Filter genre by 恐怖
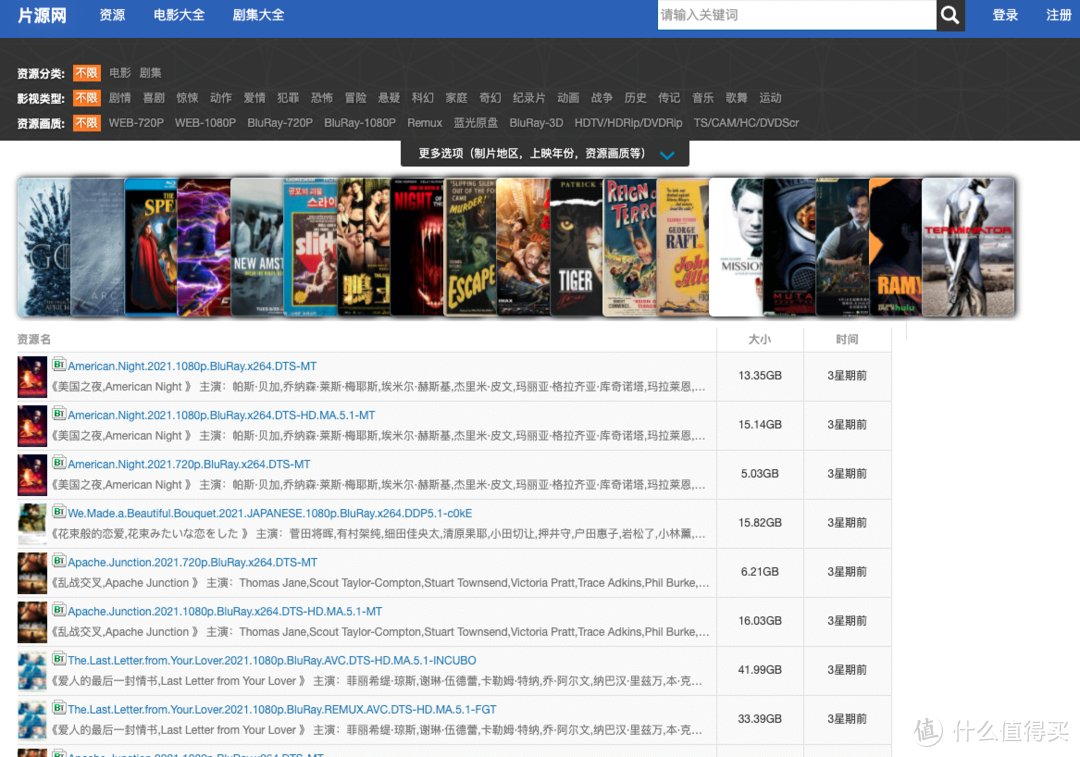 click(x=322, y=98)
